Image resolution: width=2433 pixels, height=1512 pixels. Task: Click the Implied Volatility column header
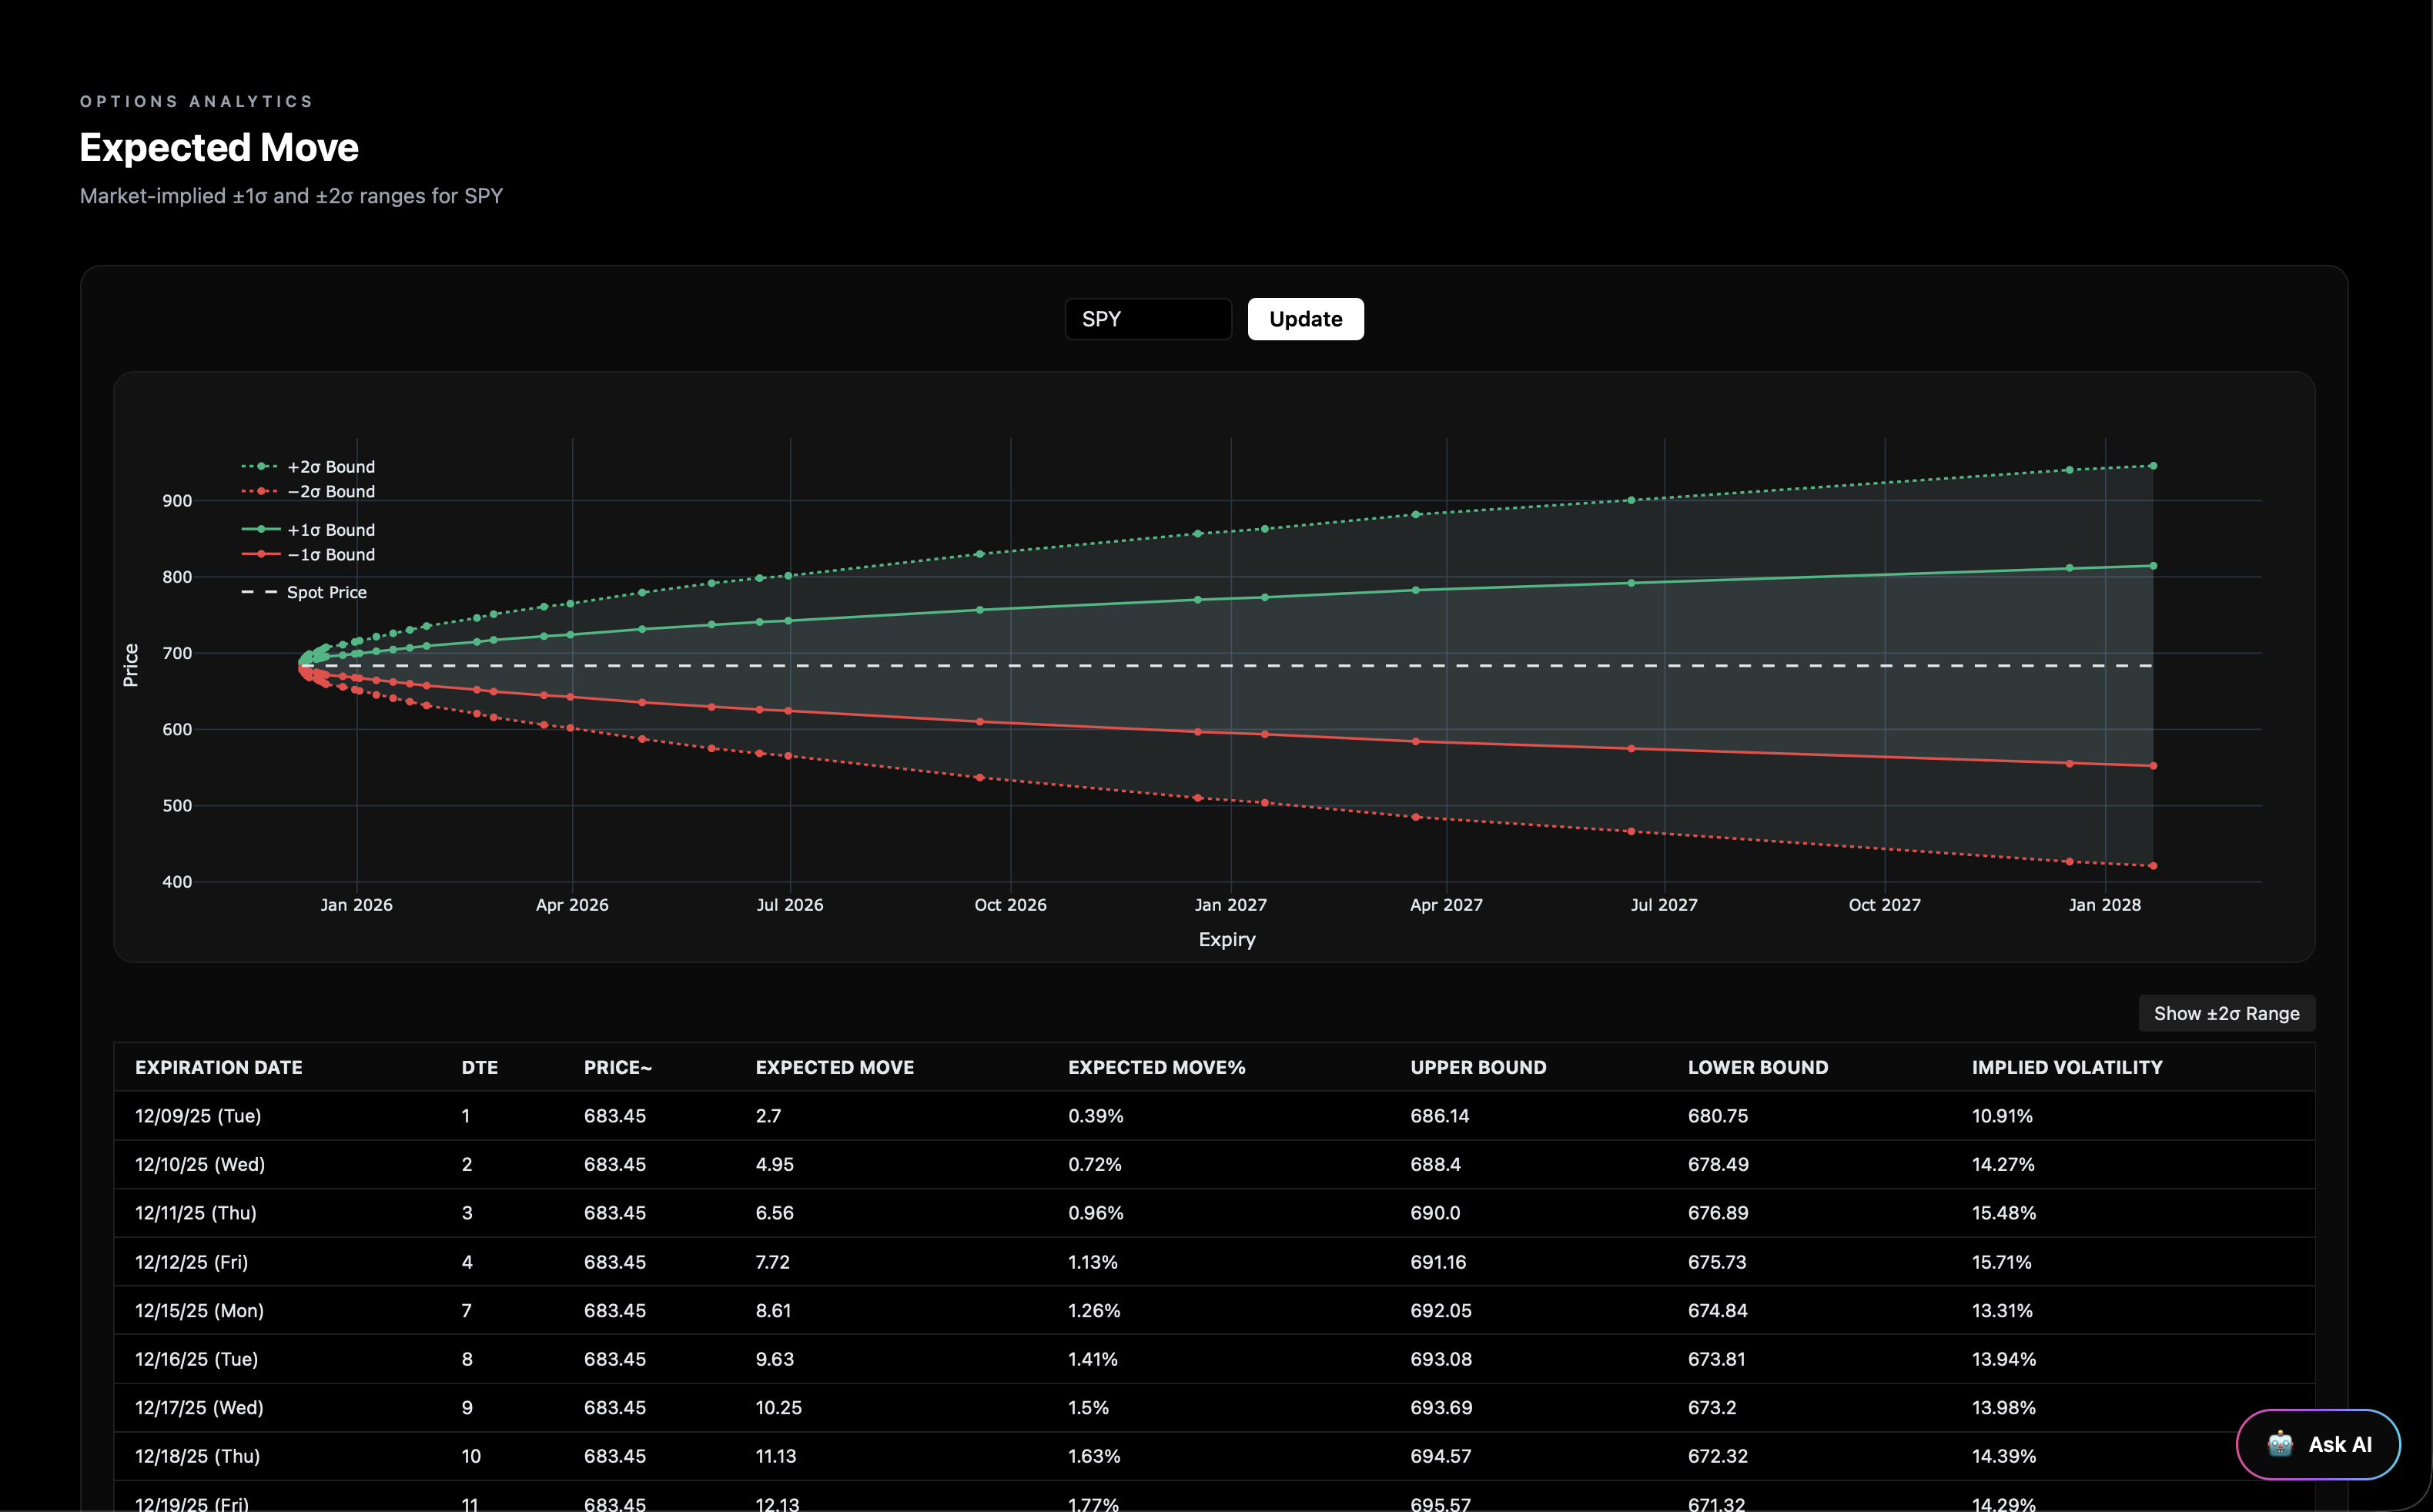(x=2066, y=1067)
